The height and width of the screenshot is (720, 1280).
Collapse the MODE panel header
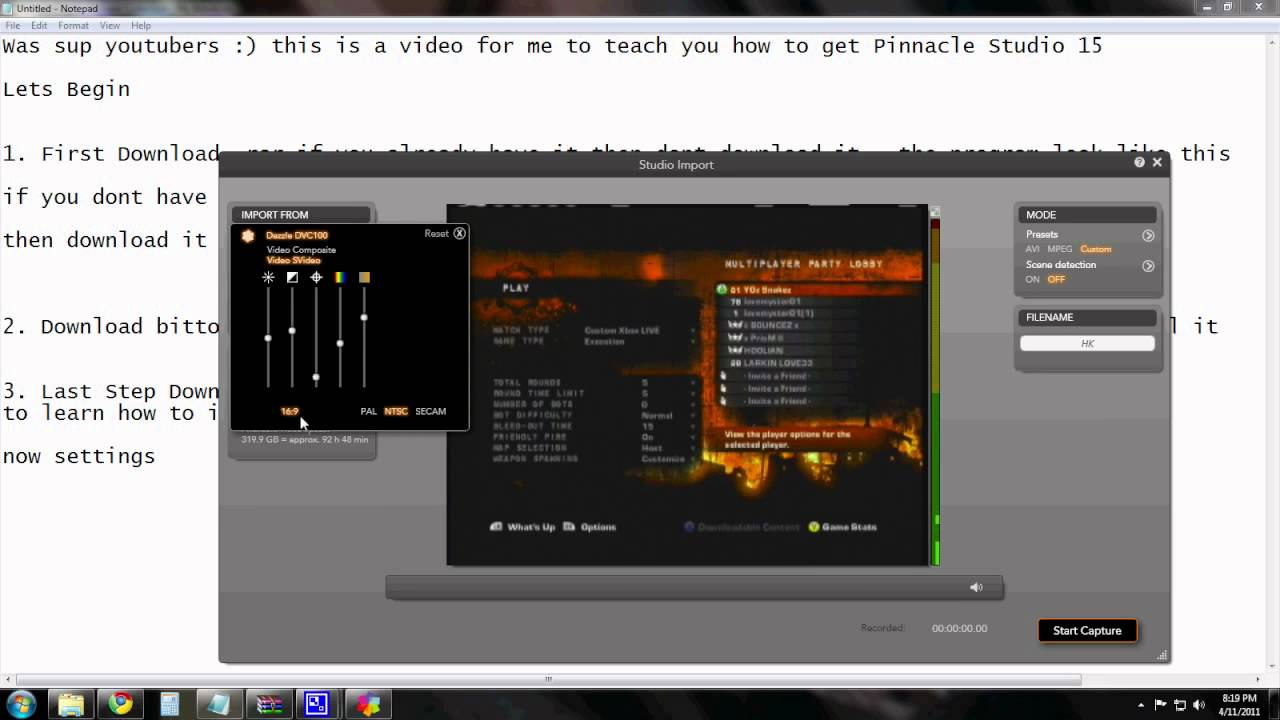coord(1087,214)
